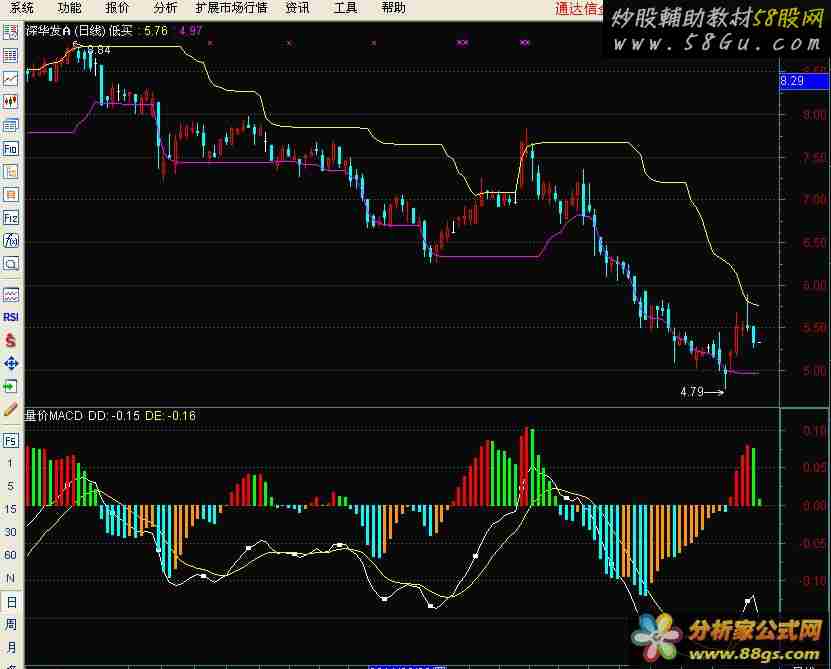
Task: Click the 8.84 high price label
Action: 99,50
